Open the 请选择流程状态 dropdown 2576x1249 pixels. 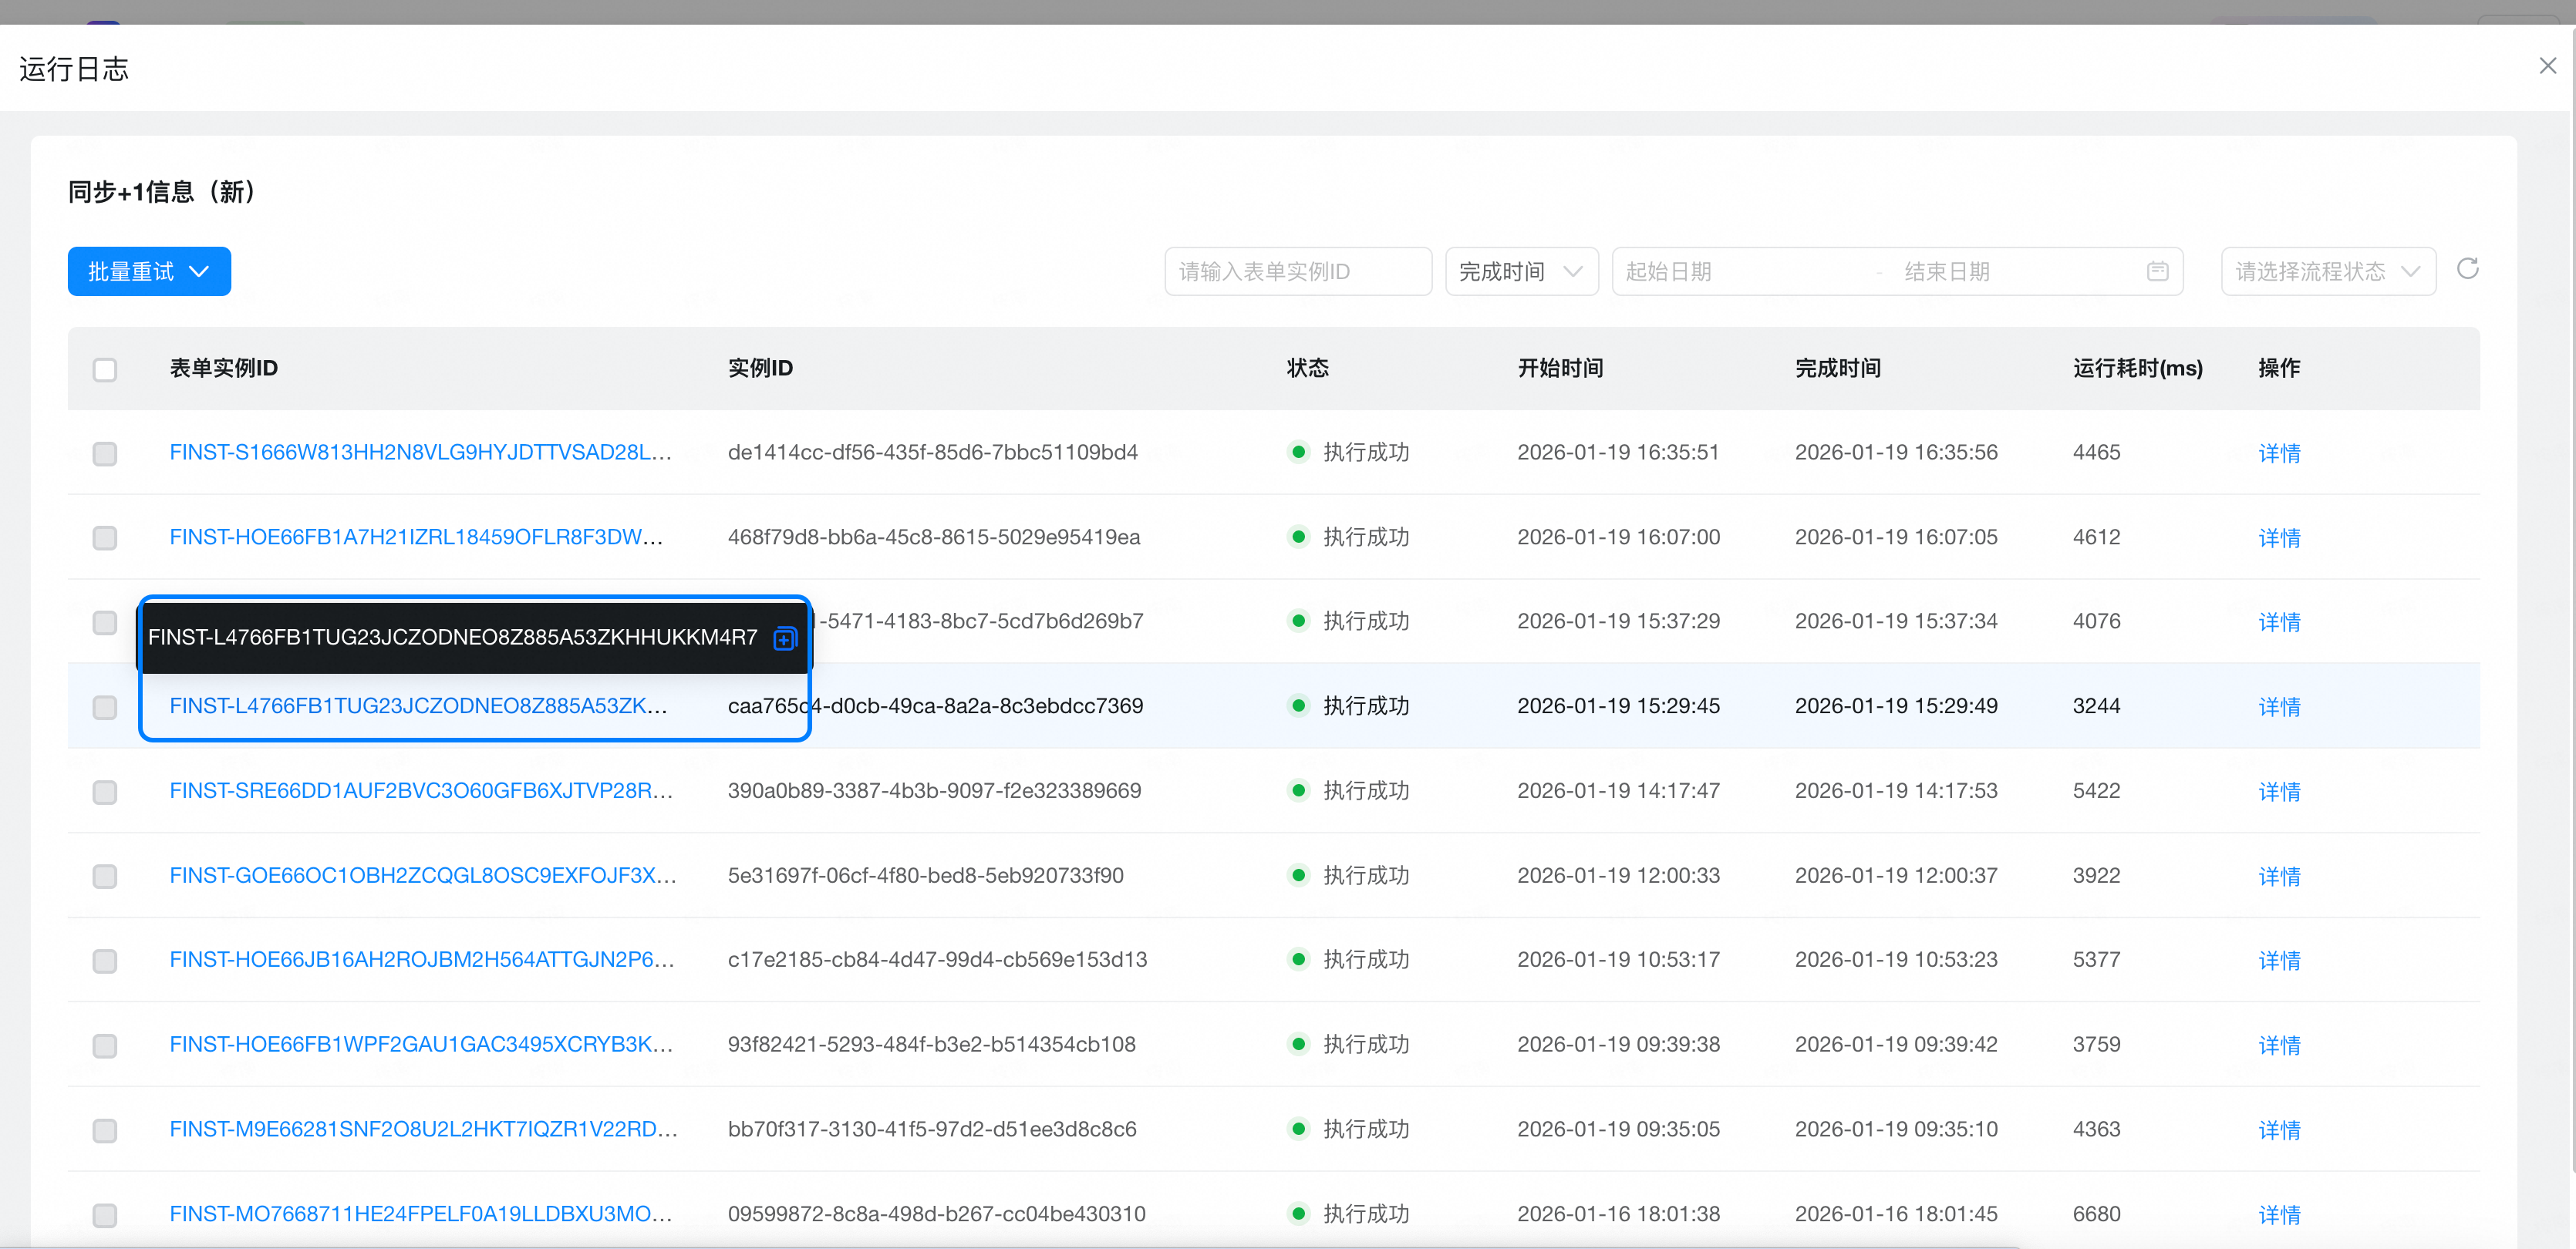2327,271
